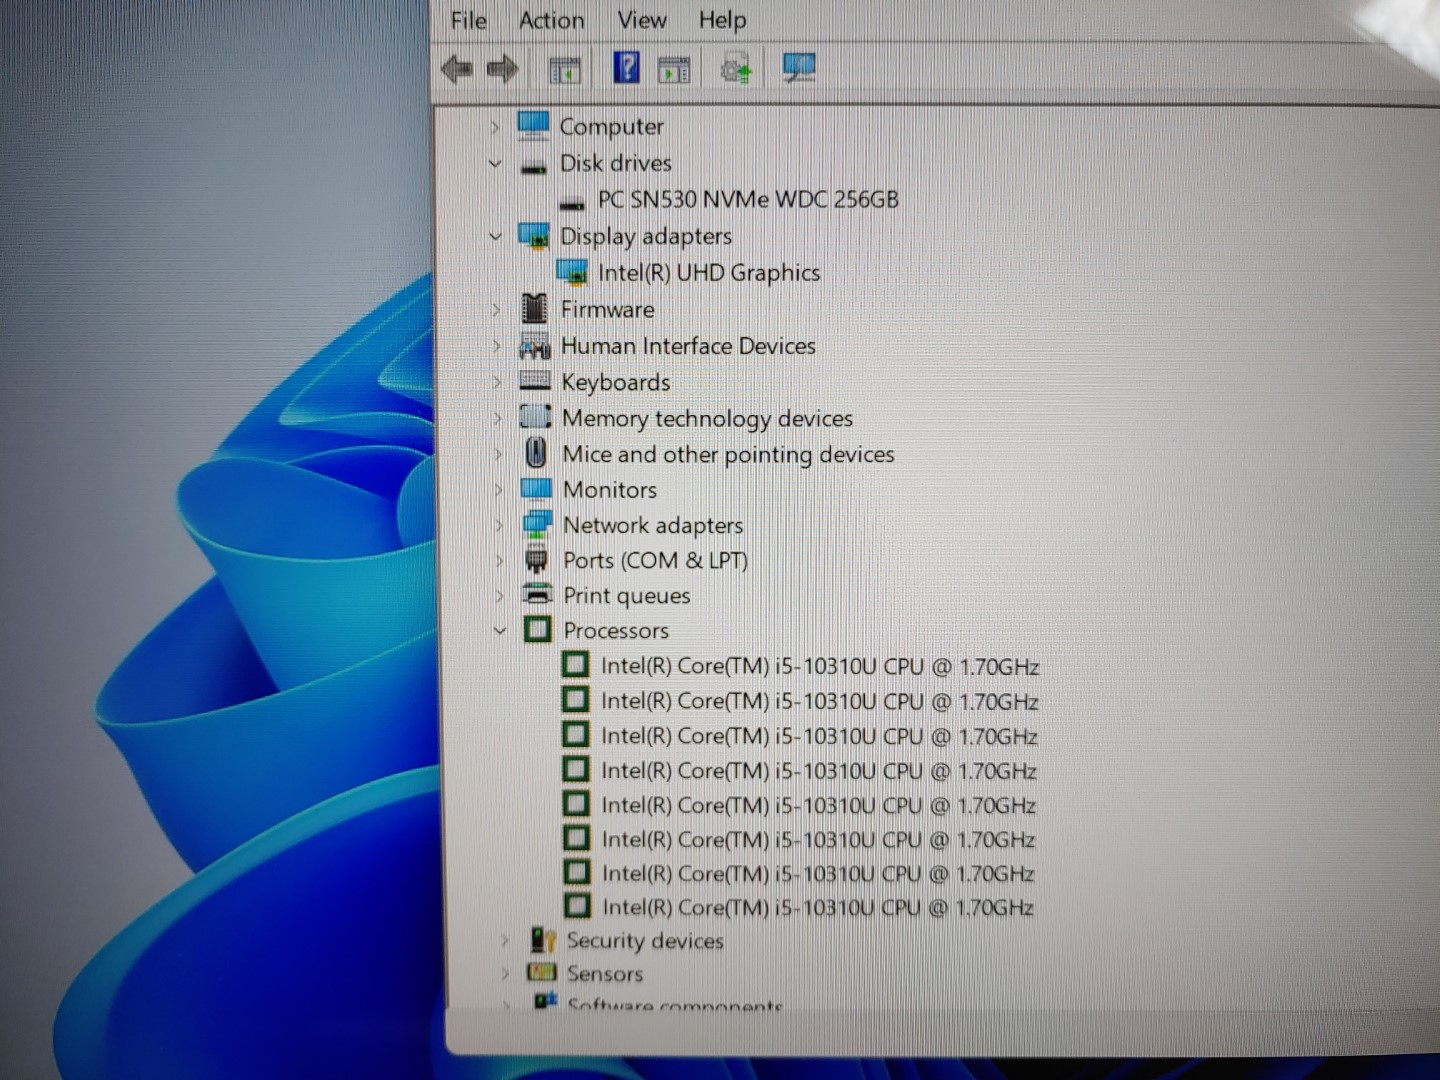
Task: Select the Firmware chip icon
Action: tap(535, 308)
